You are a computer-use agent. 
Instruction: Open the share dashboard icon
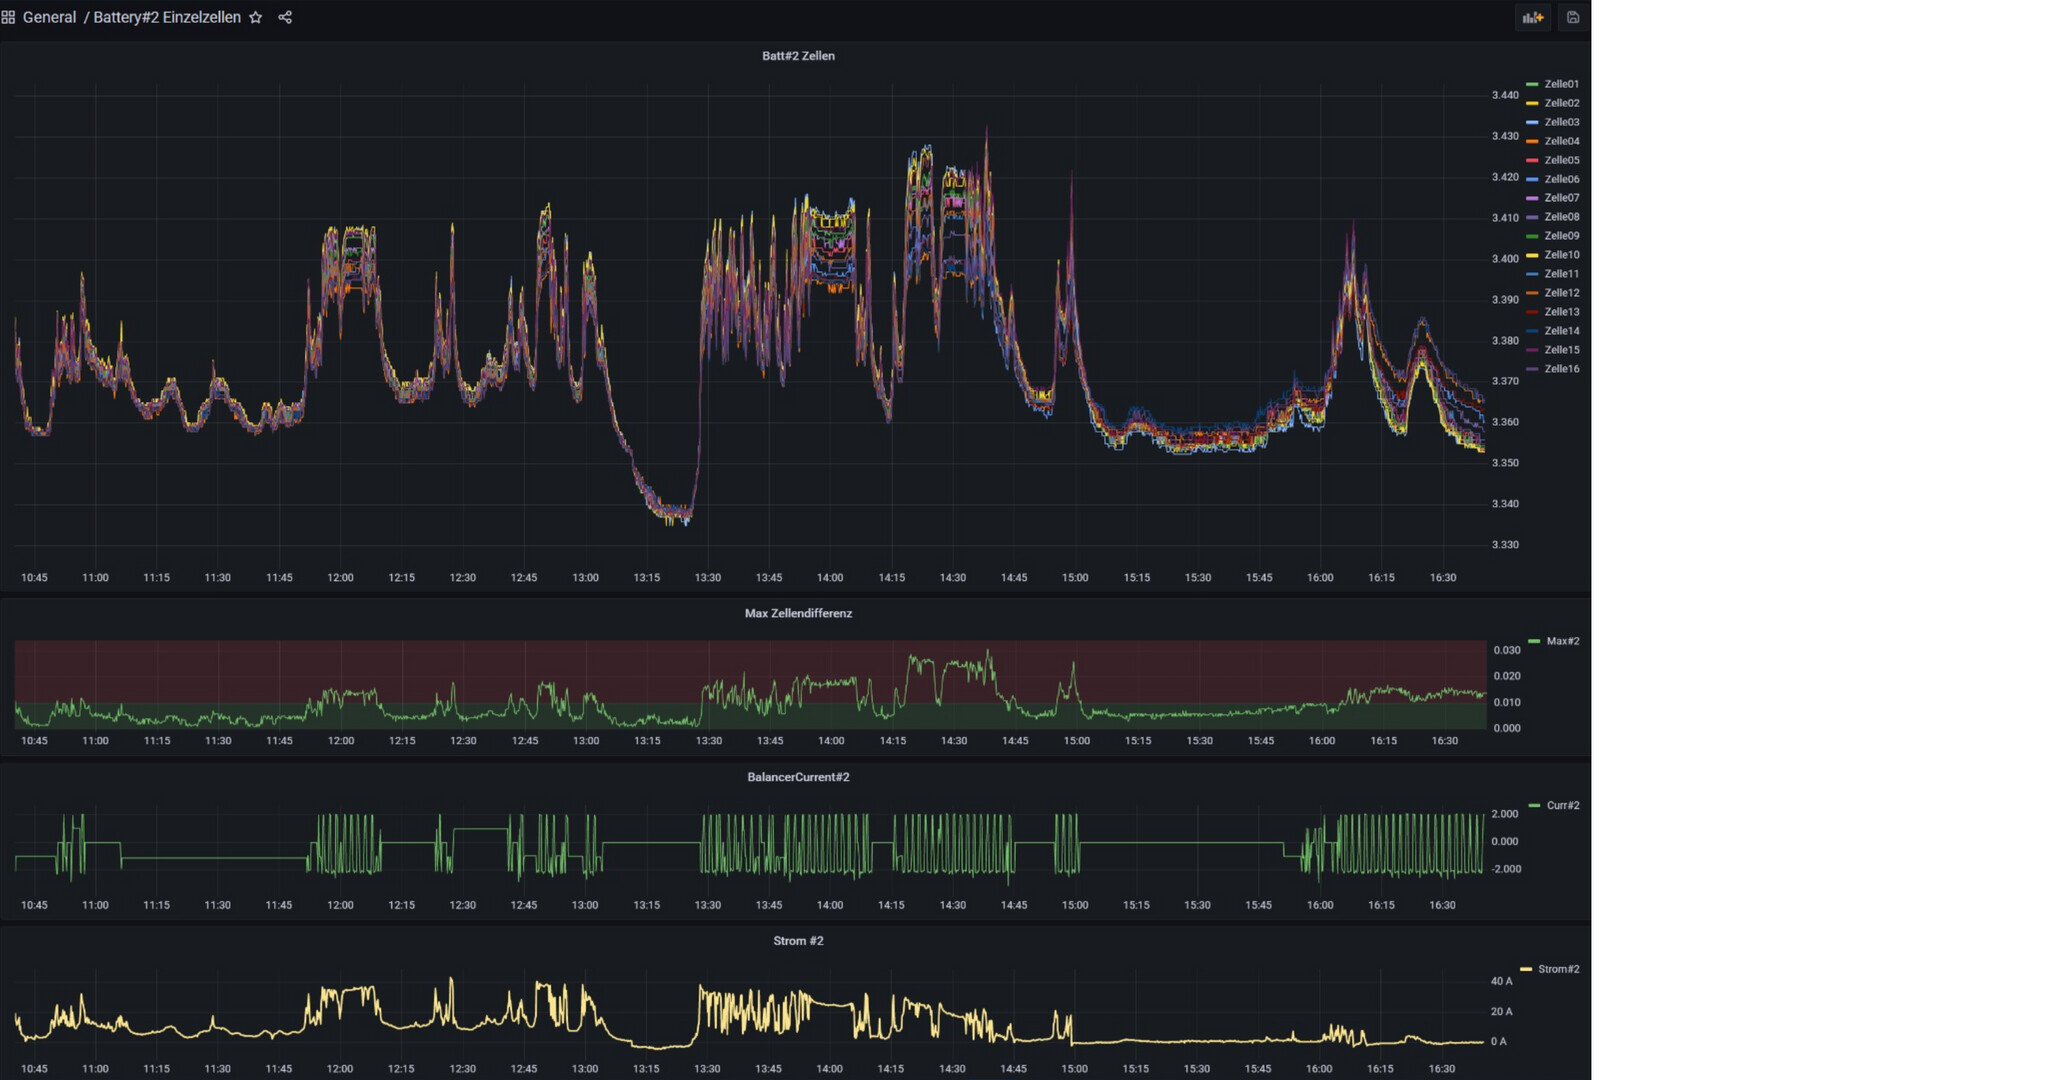285,17
